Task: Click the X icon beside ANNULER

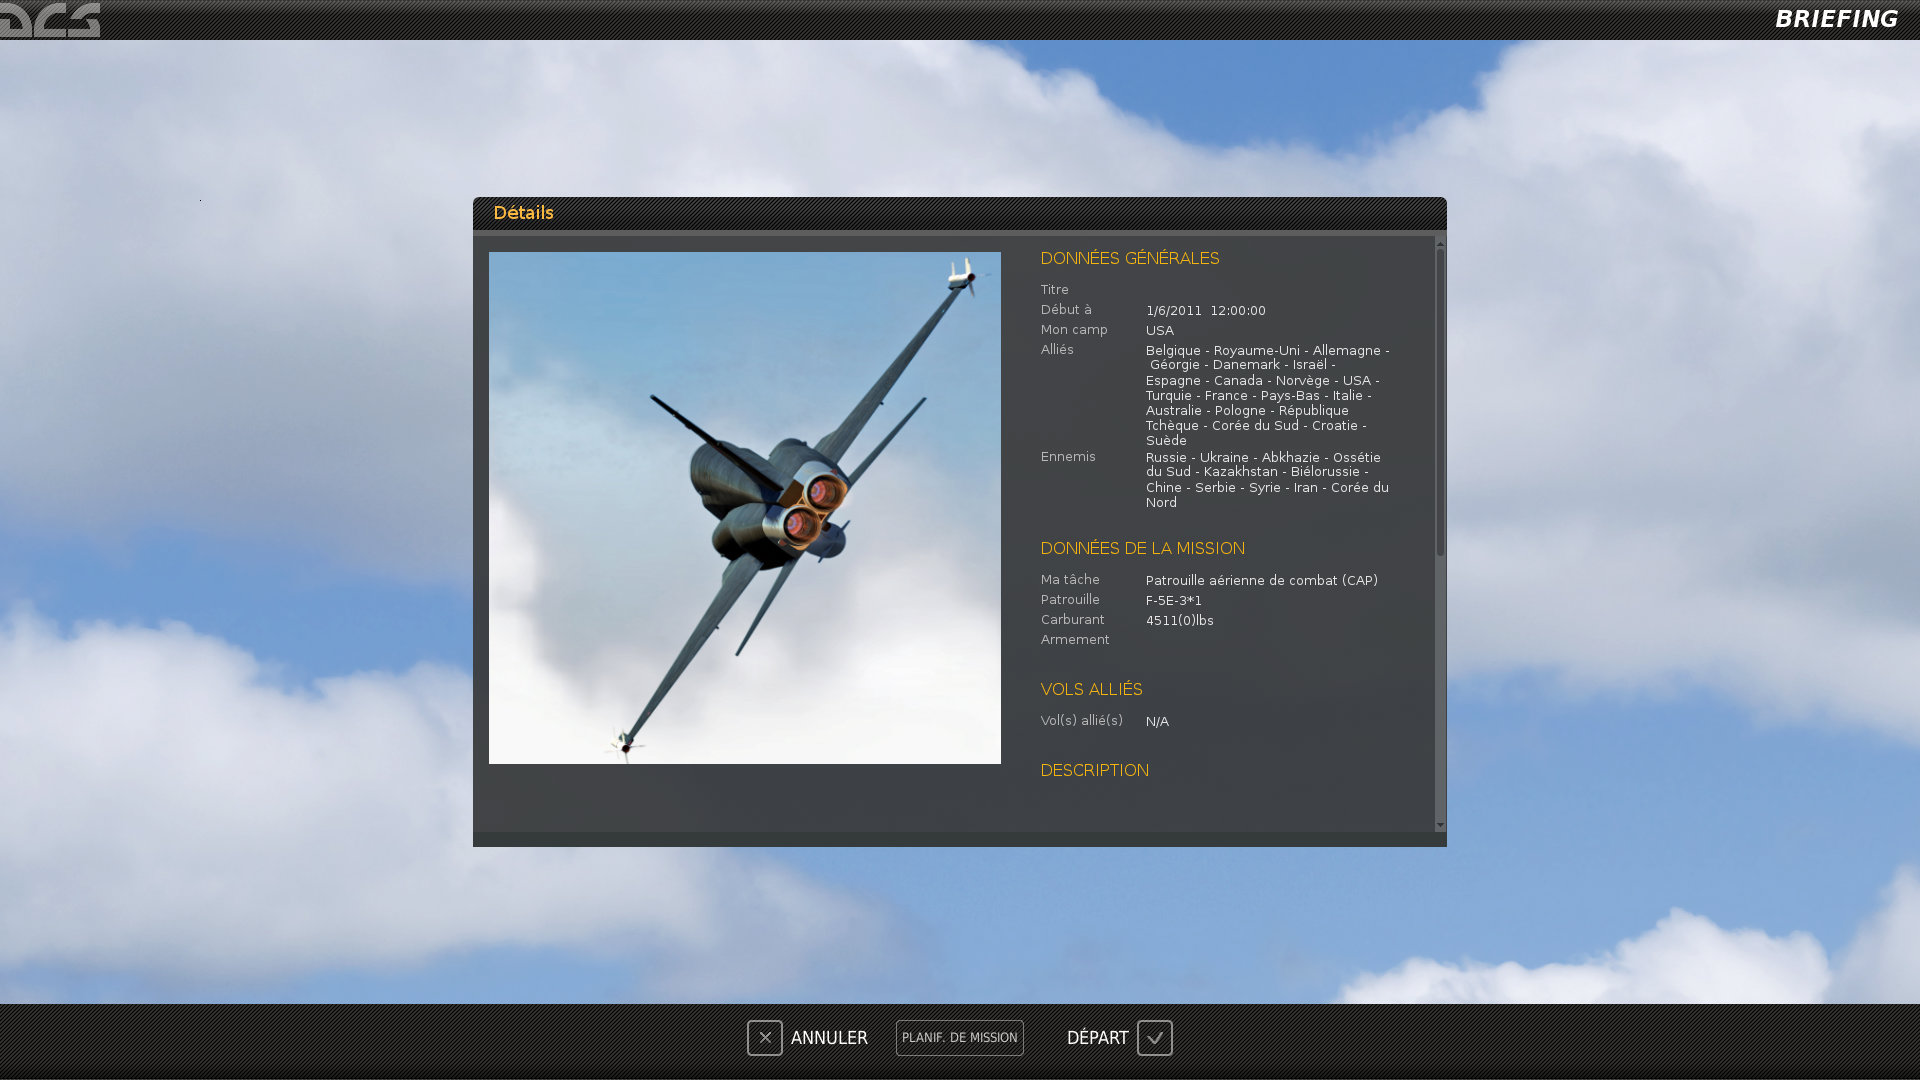Action: tap(765, 1038)
